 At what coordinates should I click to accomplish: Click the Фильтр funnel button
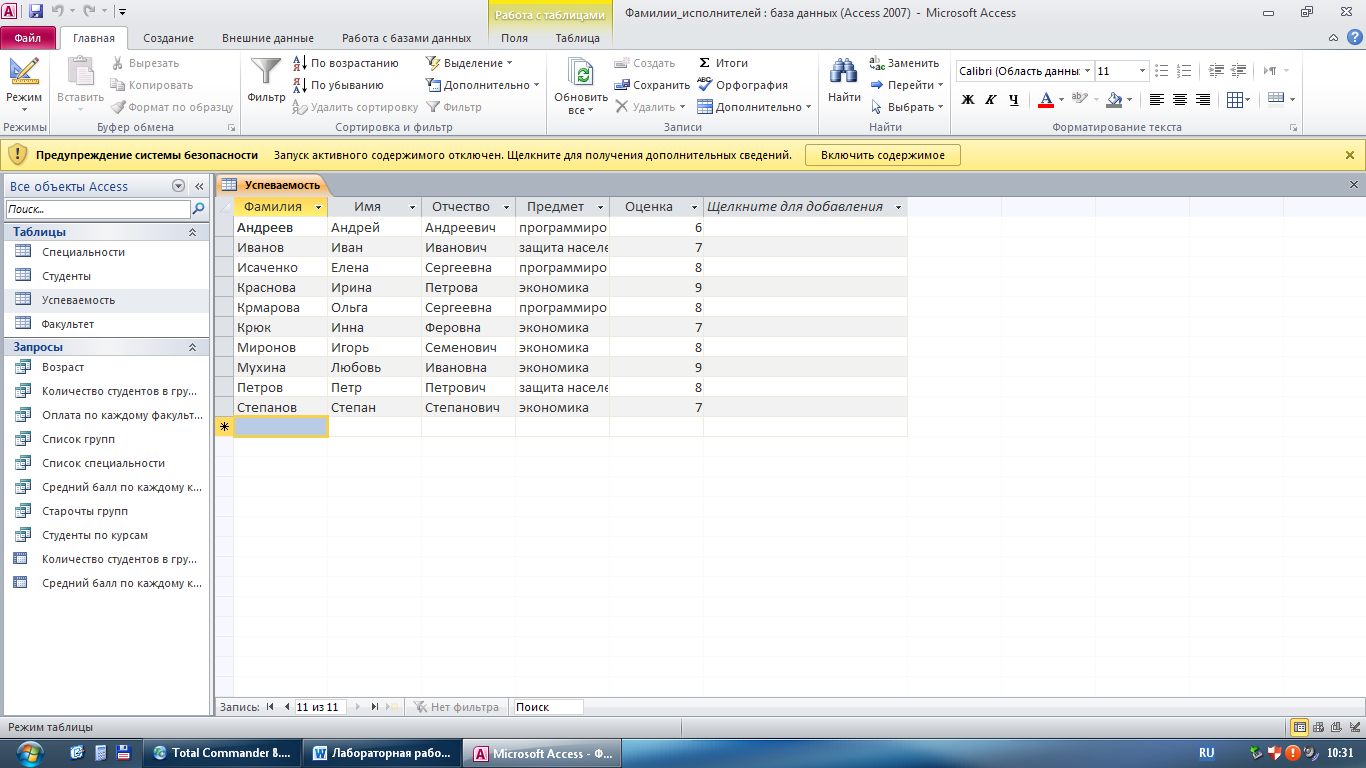pyautogui.click(x=266, y=80)
